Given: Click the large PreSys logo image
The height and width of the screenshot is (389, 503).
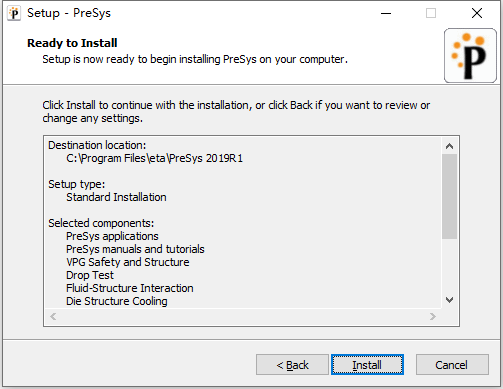Looking at the screenshot, I should pyautogui.click(x=470, y=55).
